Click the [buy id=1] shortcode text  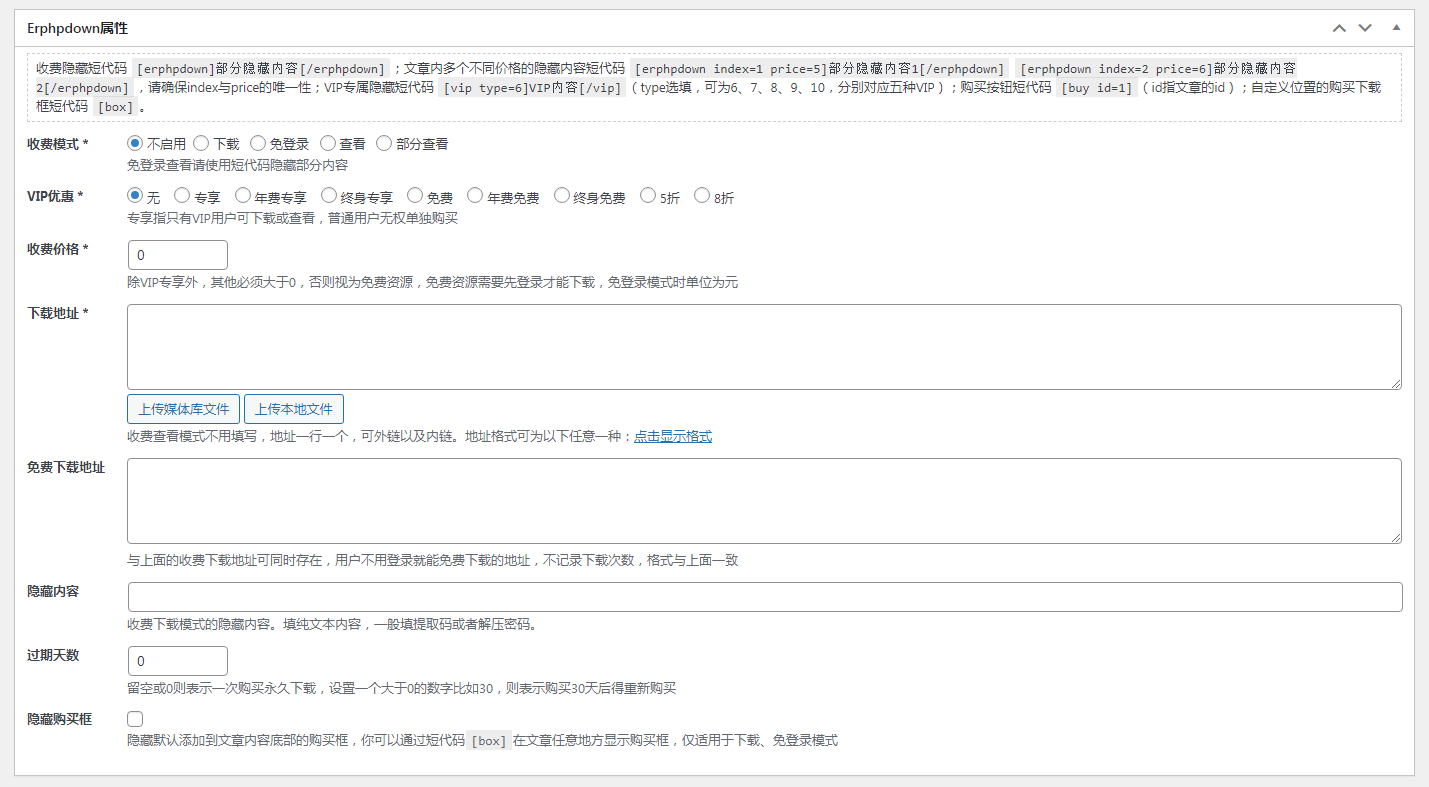pos(1096,88)
